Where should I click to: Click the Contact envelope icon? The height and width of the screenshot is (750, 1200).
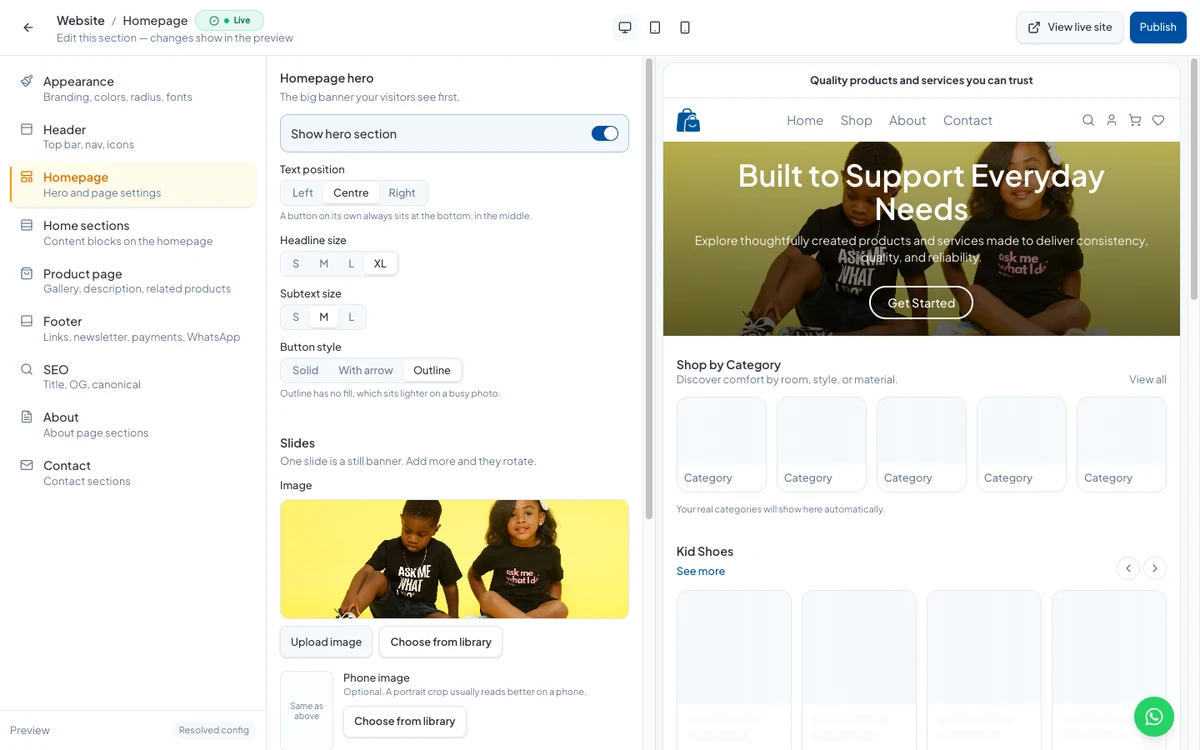coord(27,465)
